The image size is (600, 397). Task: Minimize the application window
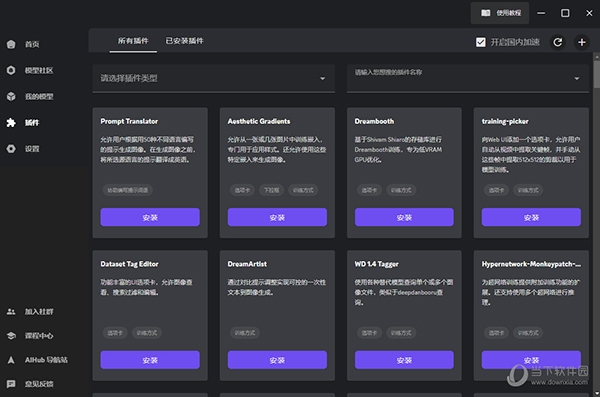(x=541, y=13)
